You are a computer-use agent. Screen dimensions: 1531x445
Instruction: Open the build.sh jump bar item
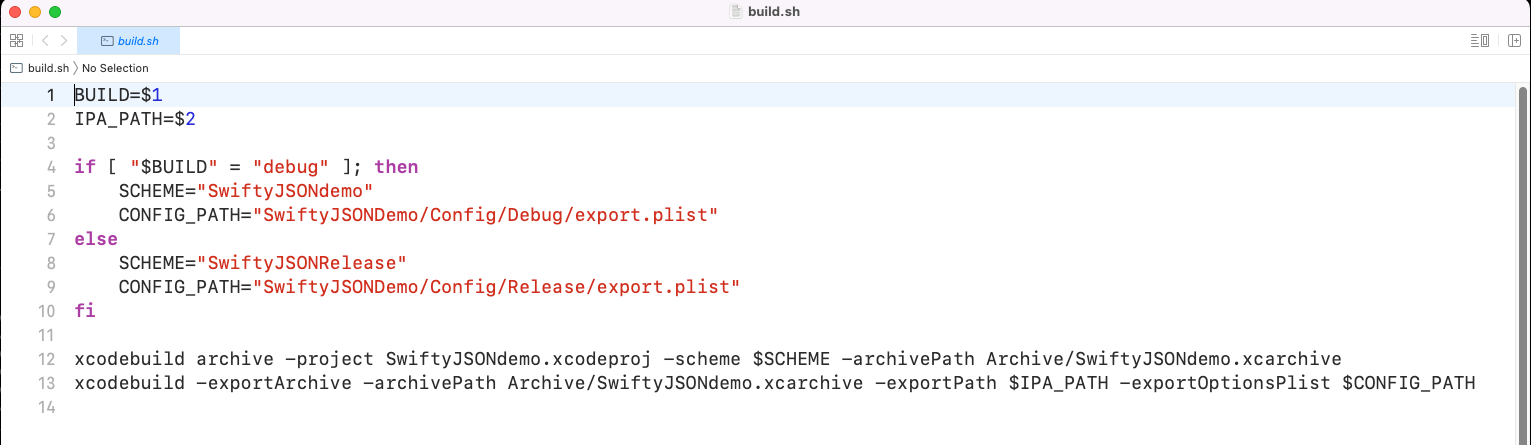point(48,68)
